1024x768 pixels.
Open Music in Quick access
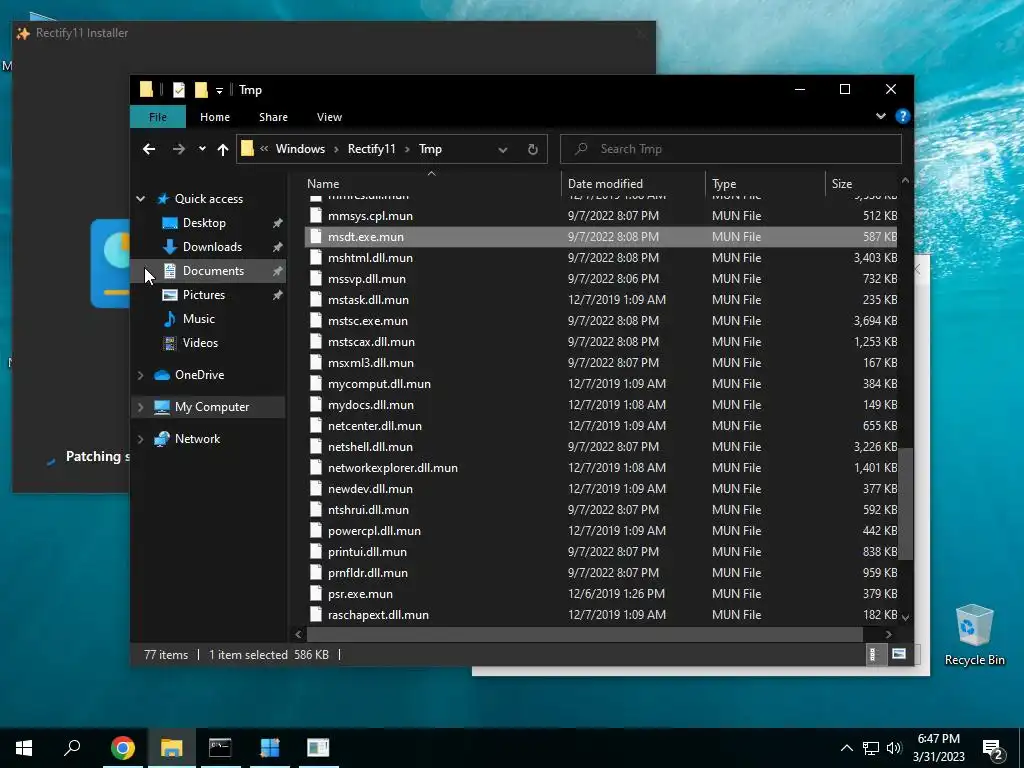tap(199, 319)
